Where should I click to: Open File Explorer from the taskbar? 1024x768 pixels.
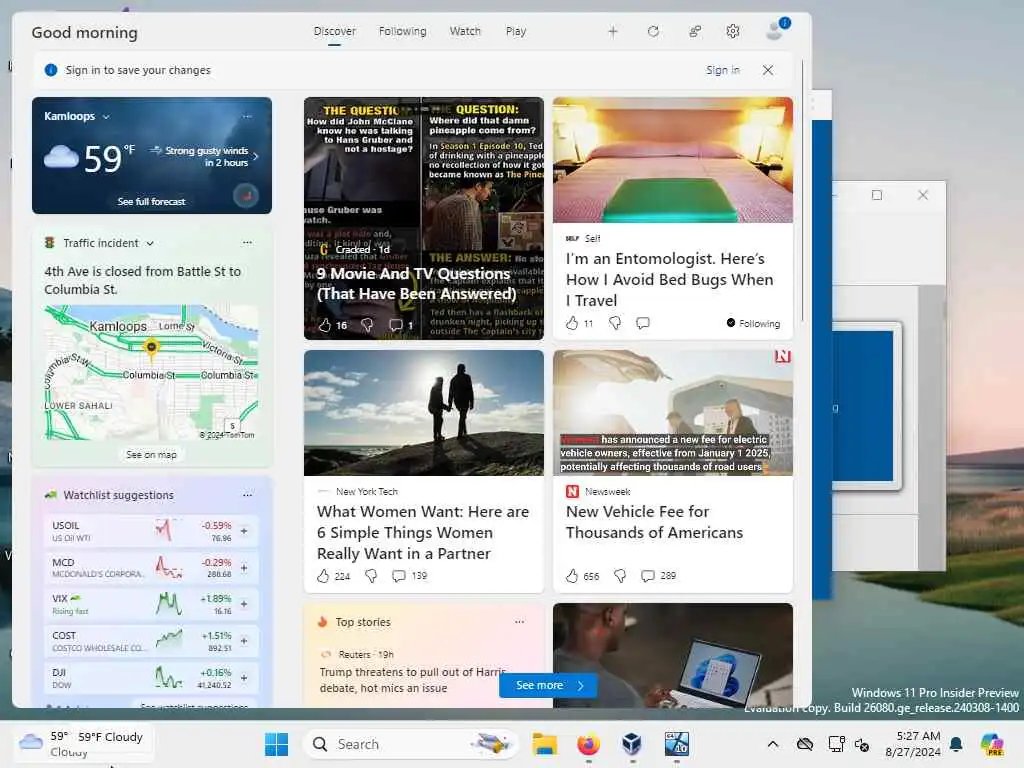545,744
